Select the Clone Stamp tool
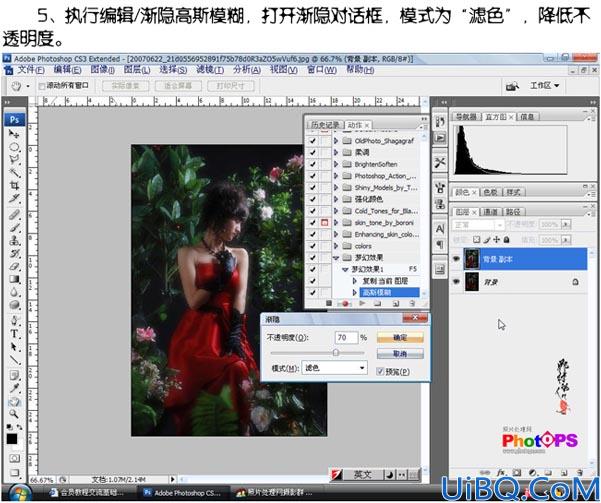 tap(14, 241)
